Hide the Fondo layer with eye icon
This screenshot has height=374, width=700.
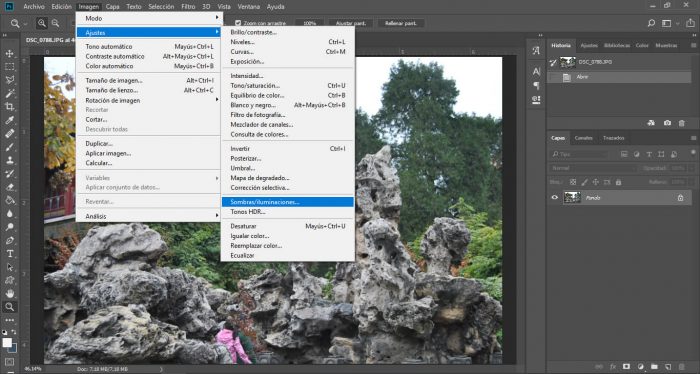point(554,198)
